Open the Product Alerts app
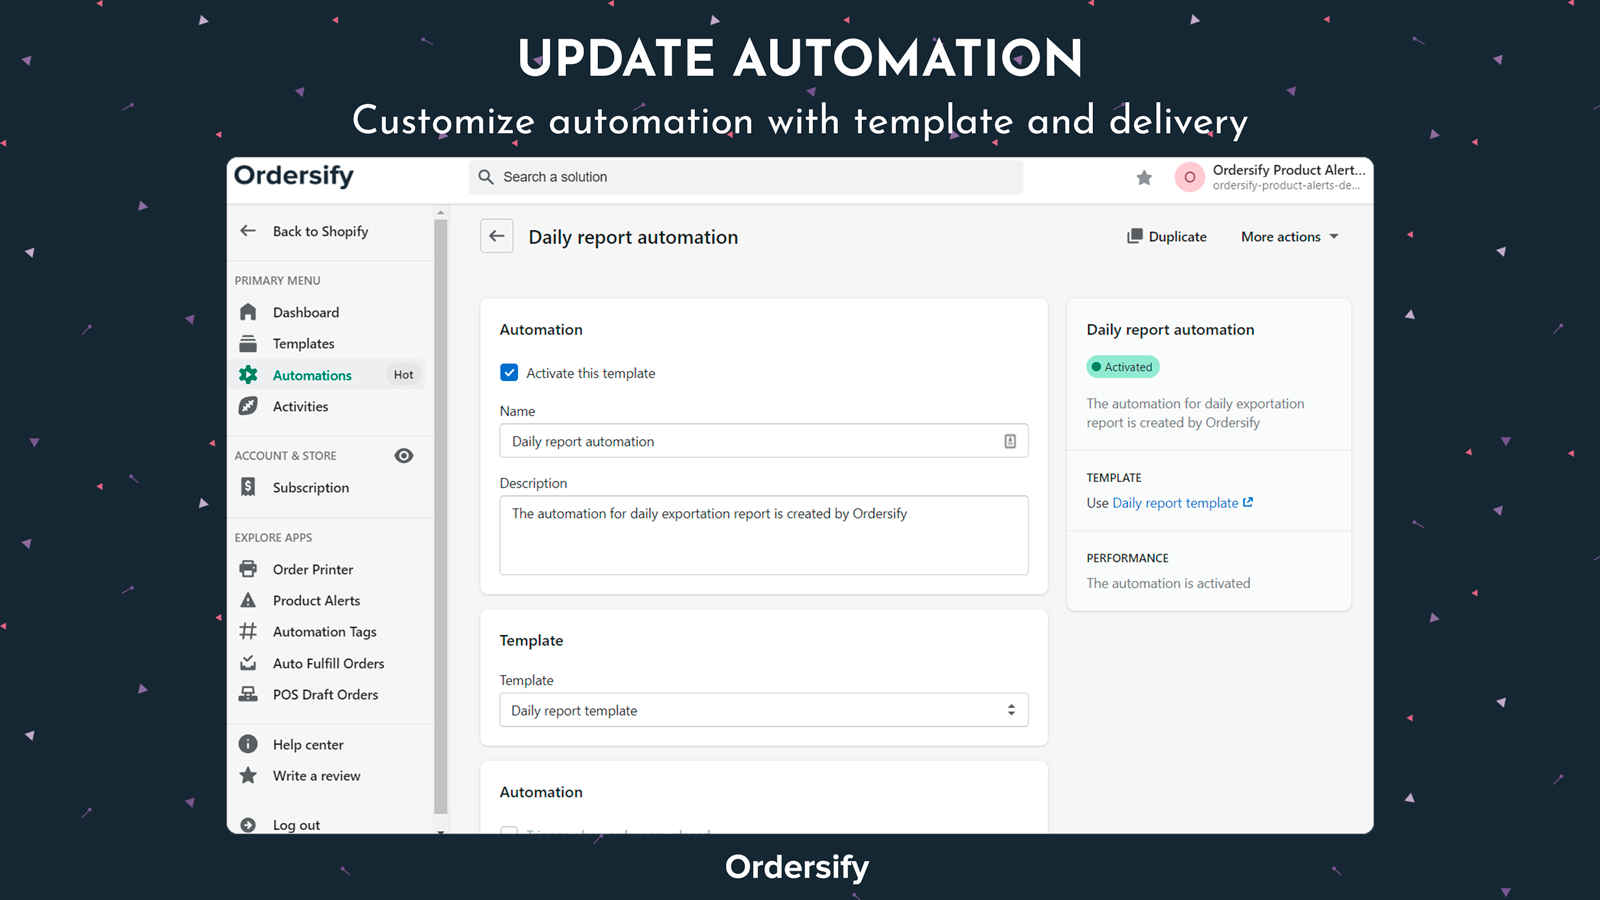Screen dimensions: 1600x900 coord(316,600)
